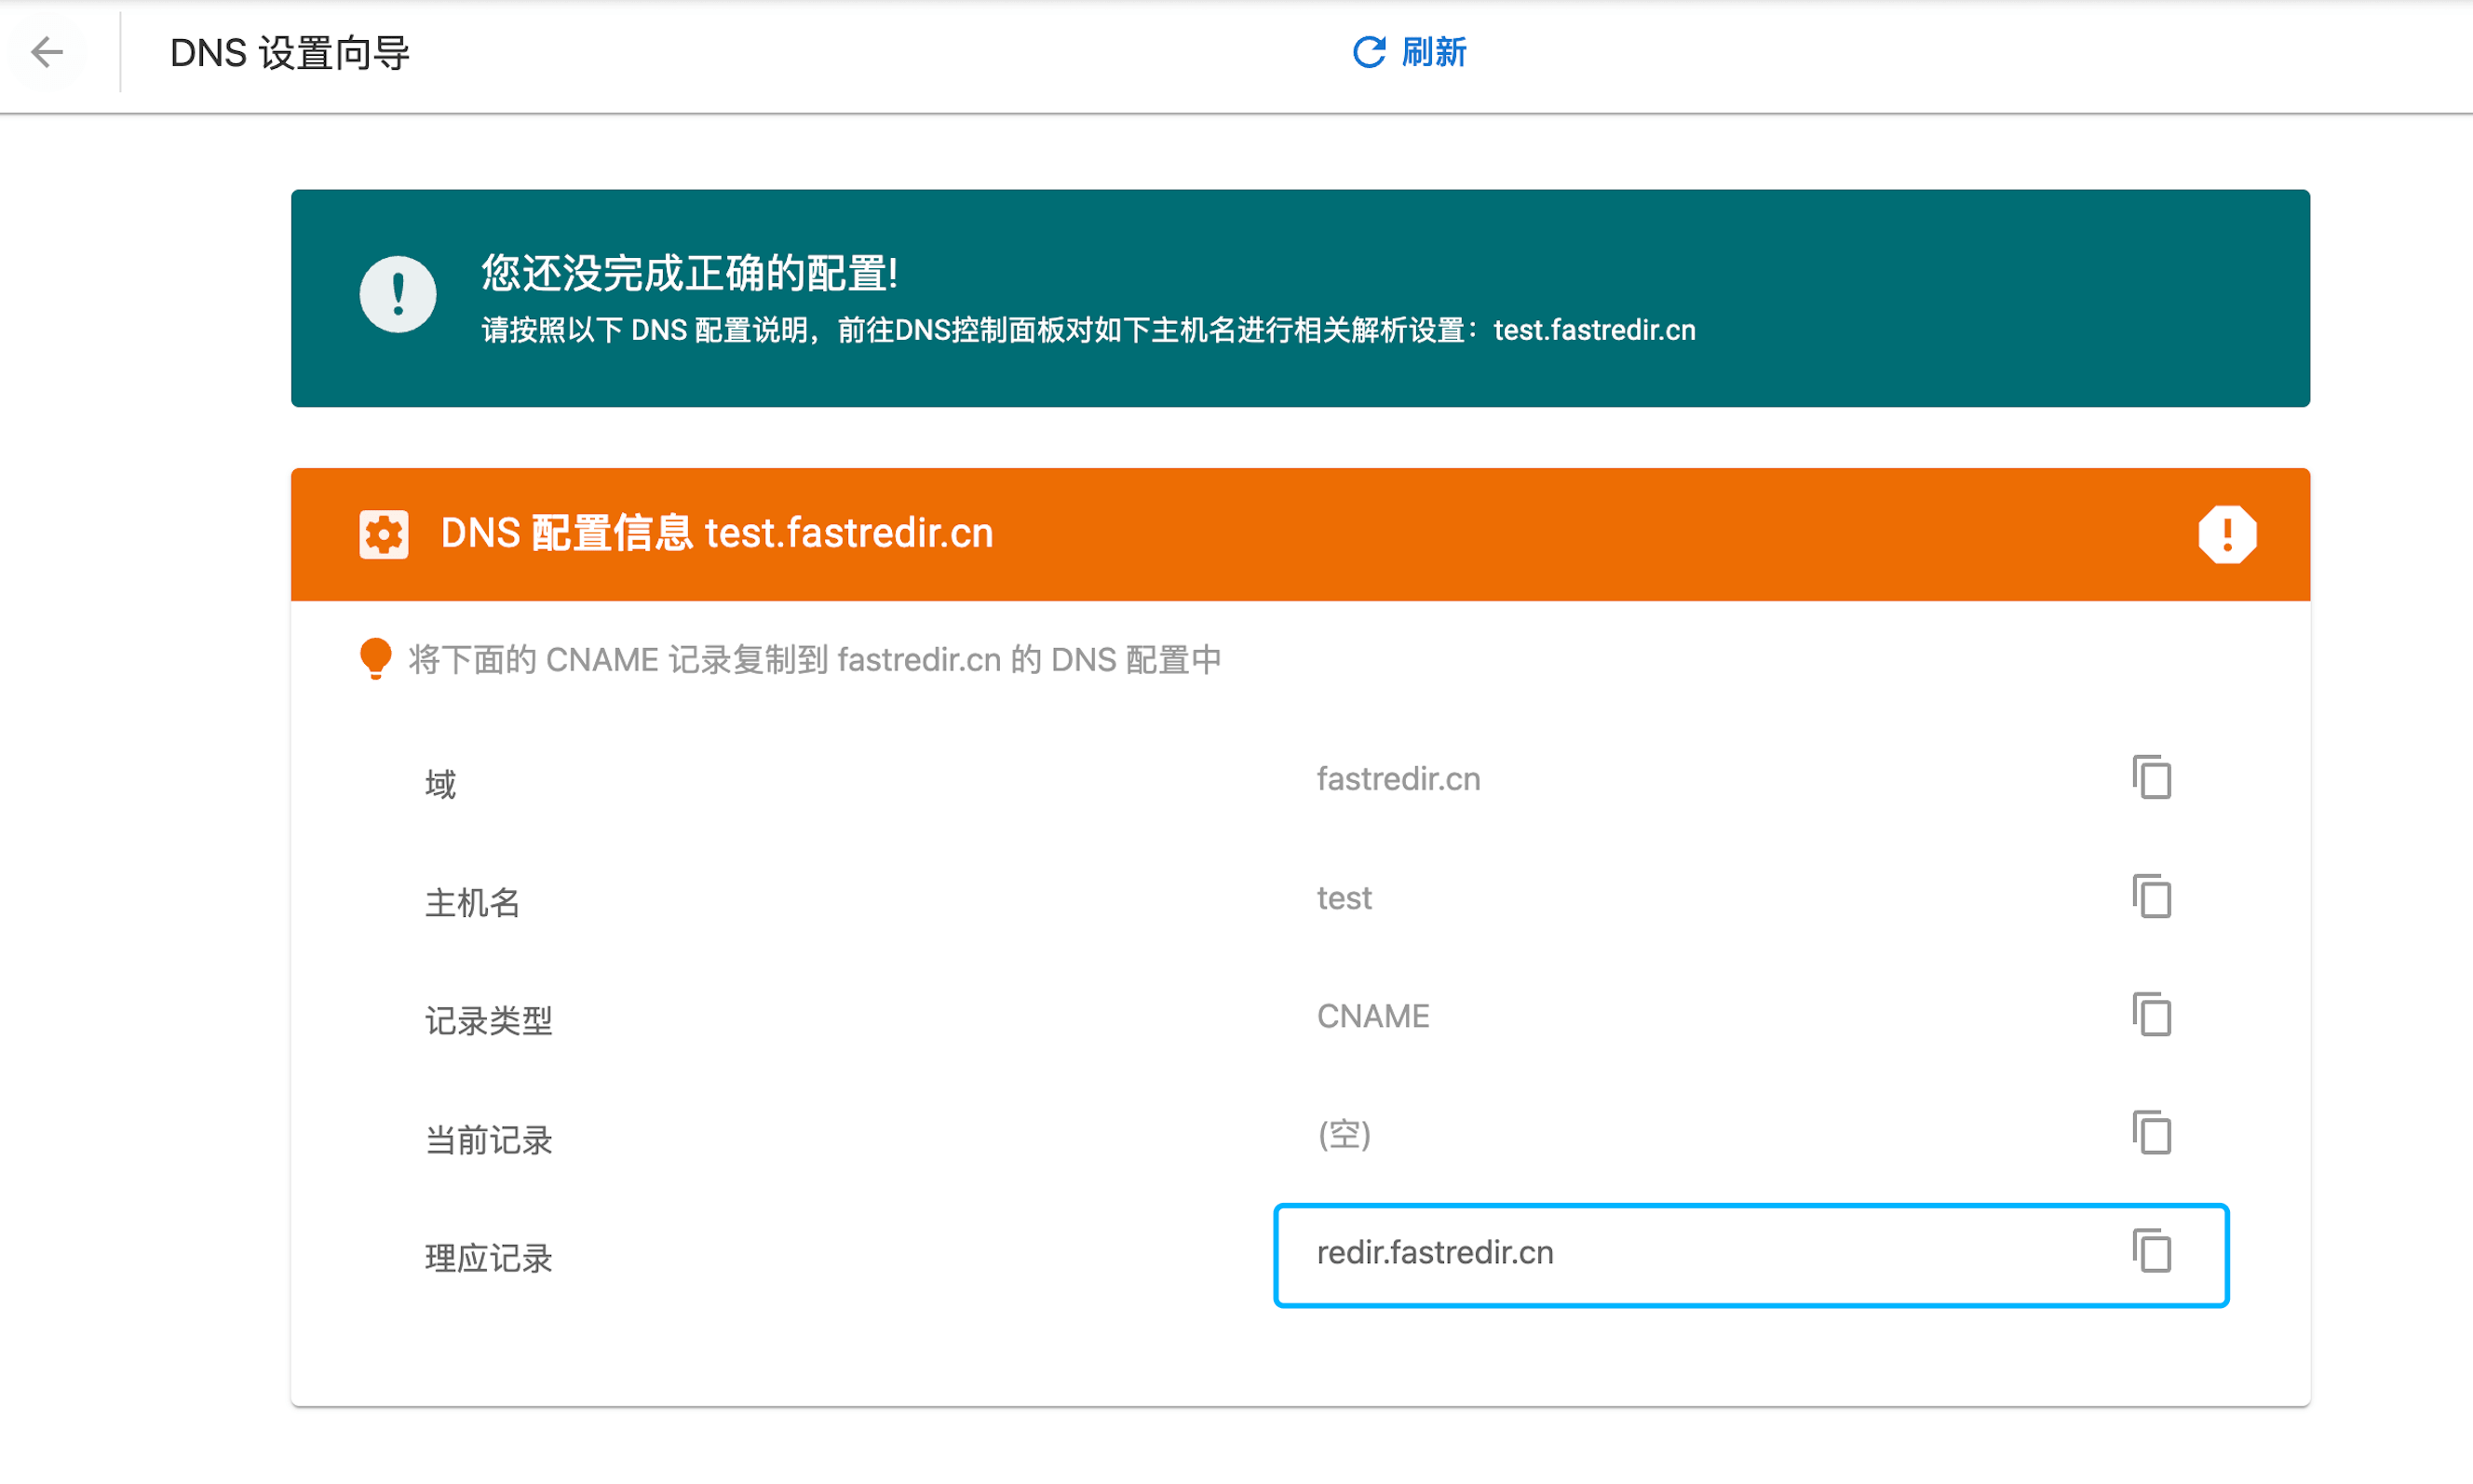Select the redir.fastredir.cn record text
This screenshot has height=1484, width=2473.
coord(1435,1253)
